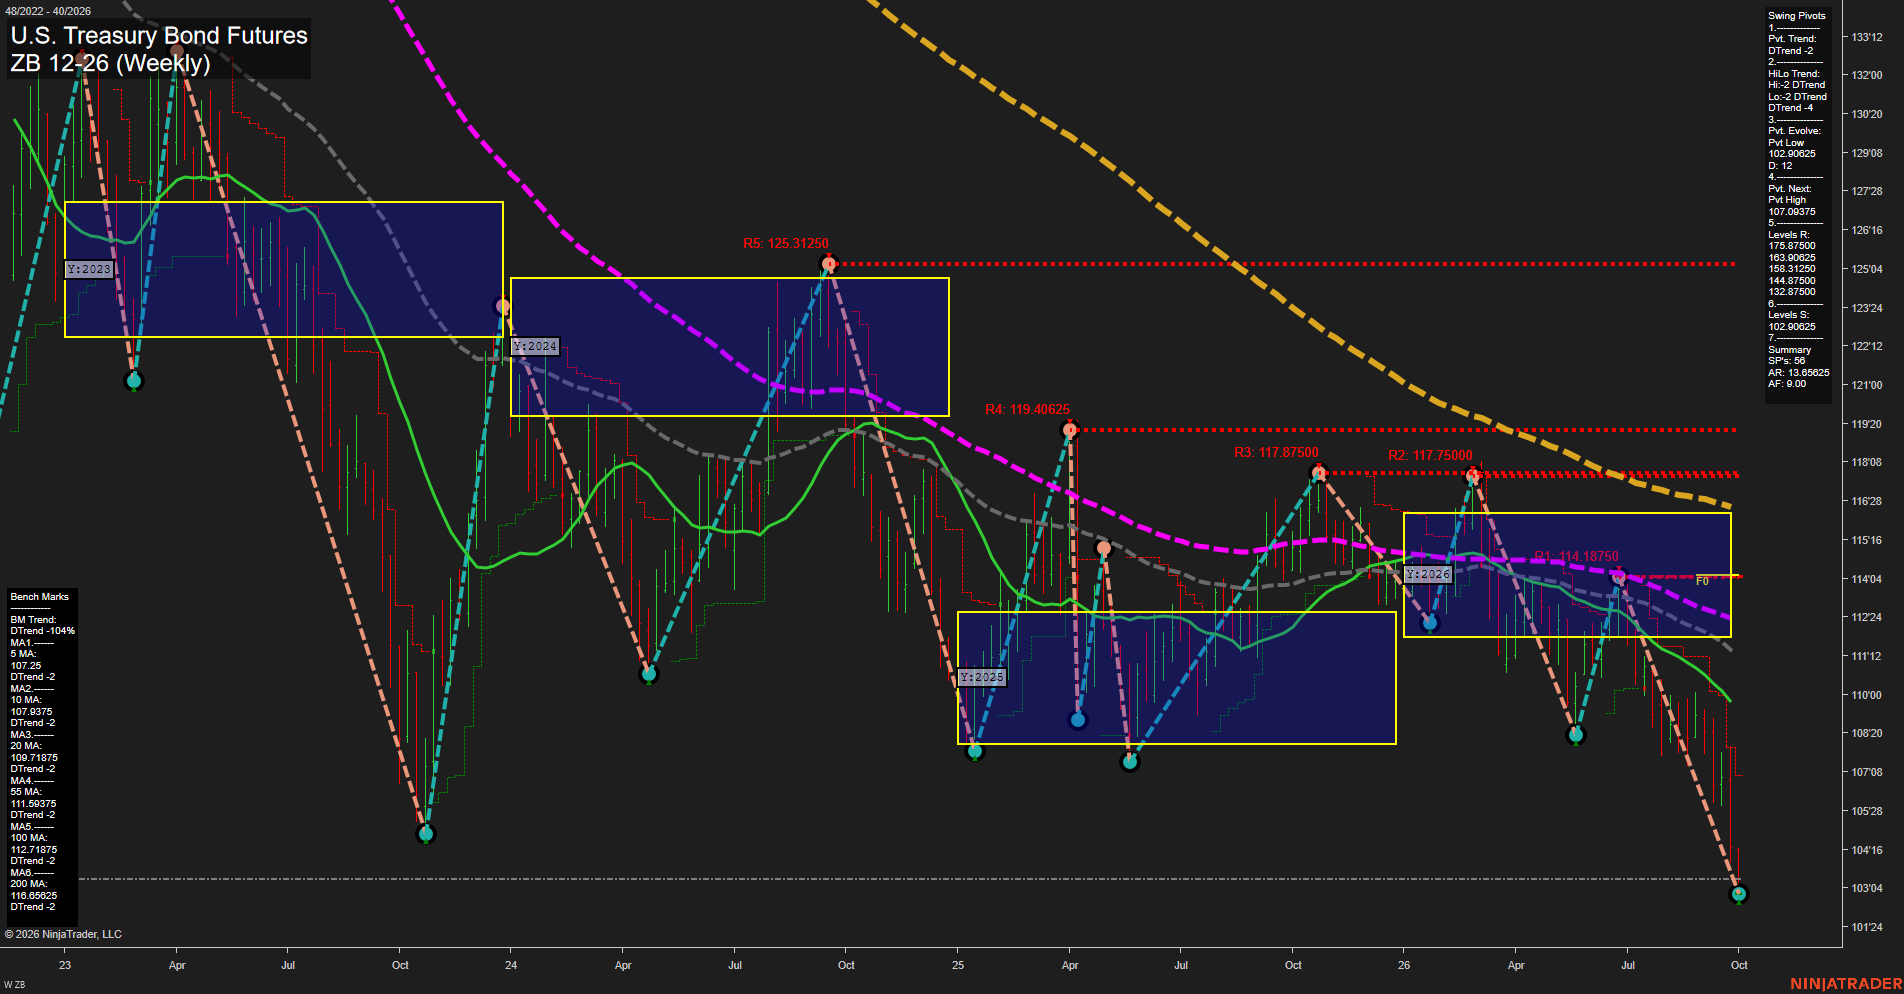Select the Y:2026 yearly range label

(x=1428, y=574)
